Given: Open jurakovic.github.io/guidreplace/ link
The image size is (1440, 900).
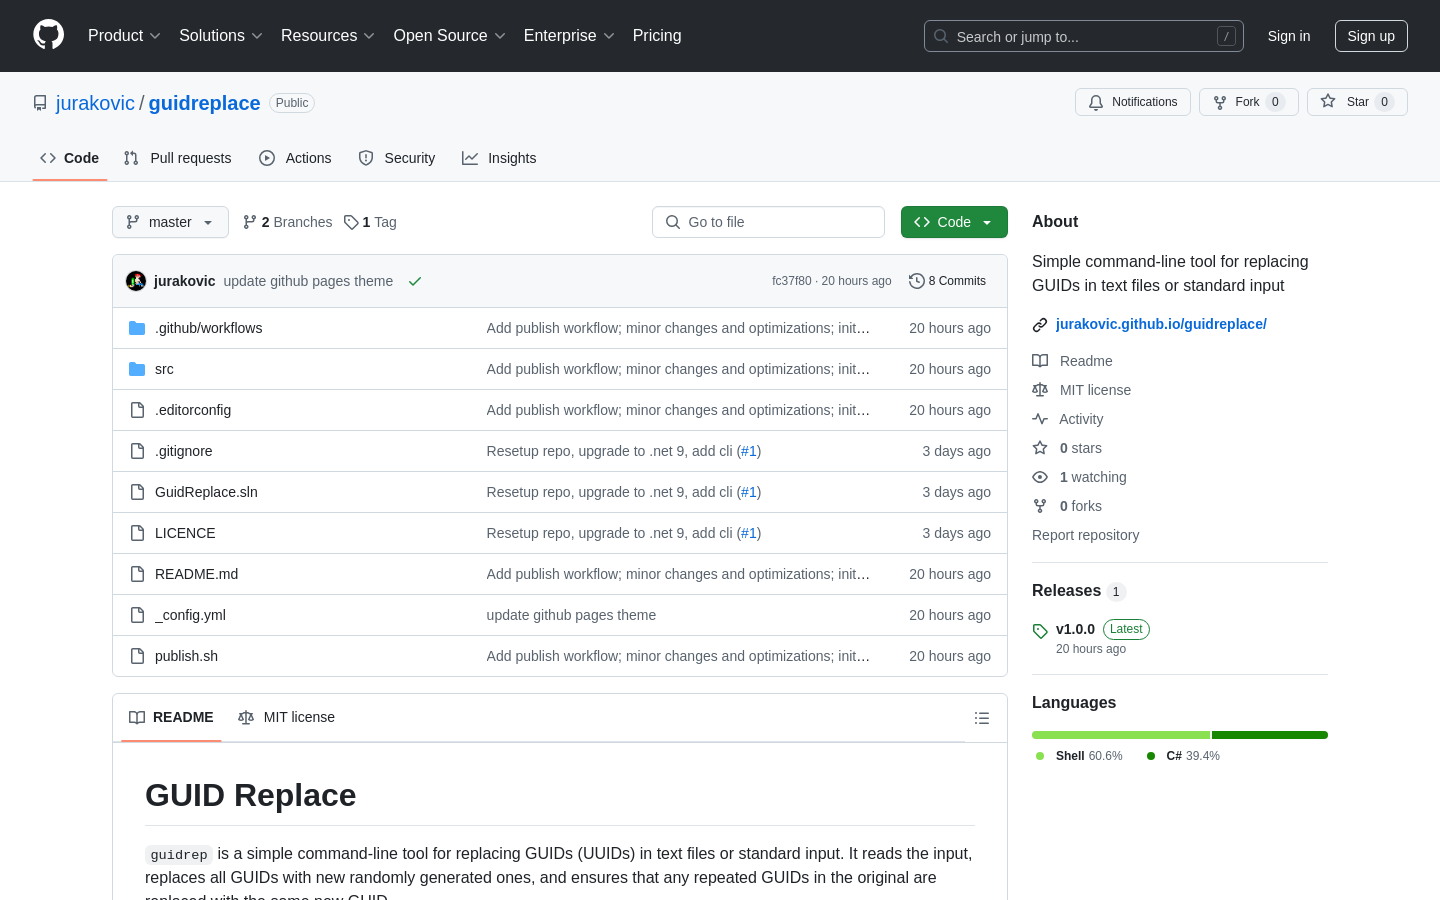Looking at the screenshot, I should click(x=1161, y=324).
